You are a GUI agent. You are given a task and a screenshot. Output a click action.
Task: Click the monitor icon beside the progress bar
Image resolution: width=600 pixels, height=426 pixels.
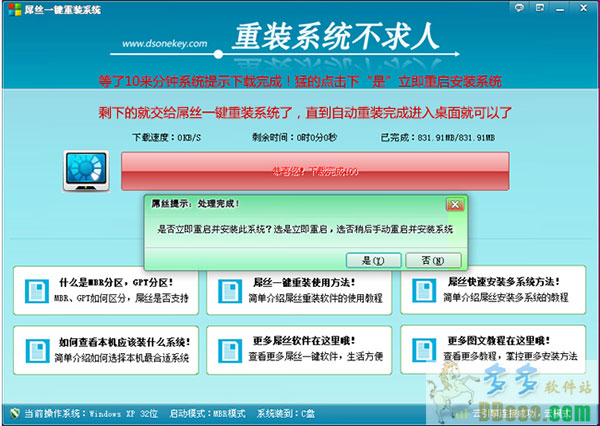[84, 171]
